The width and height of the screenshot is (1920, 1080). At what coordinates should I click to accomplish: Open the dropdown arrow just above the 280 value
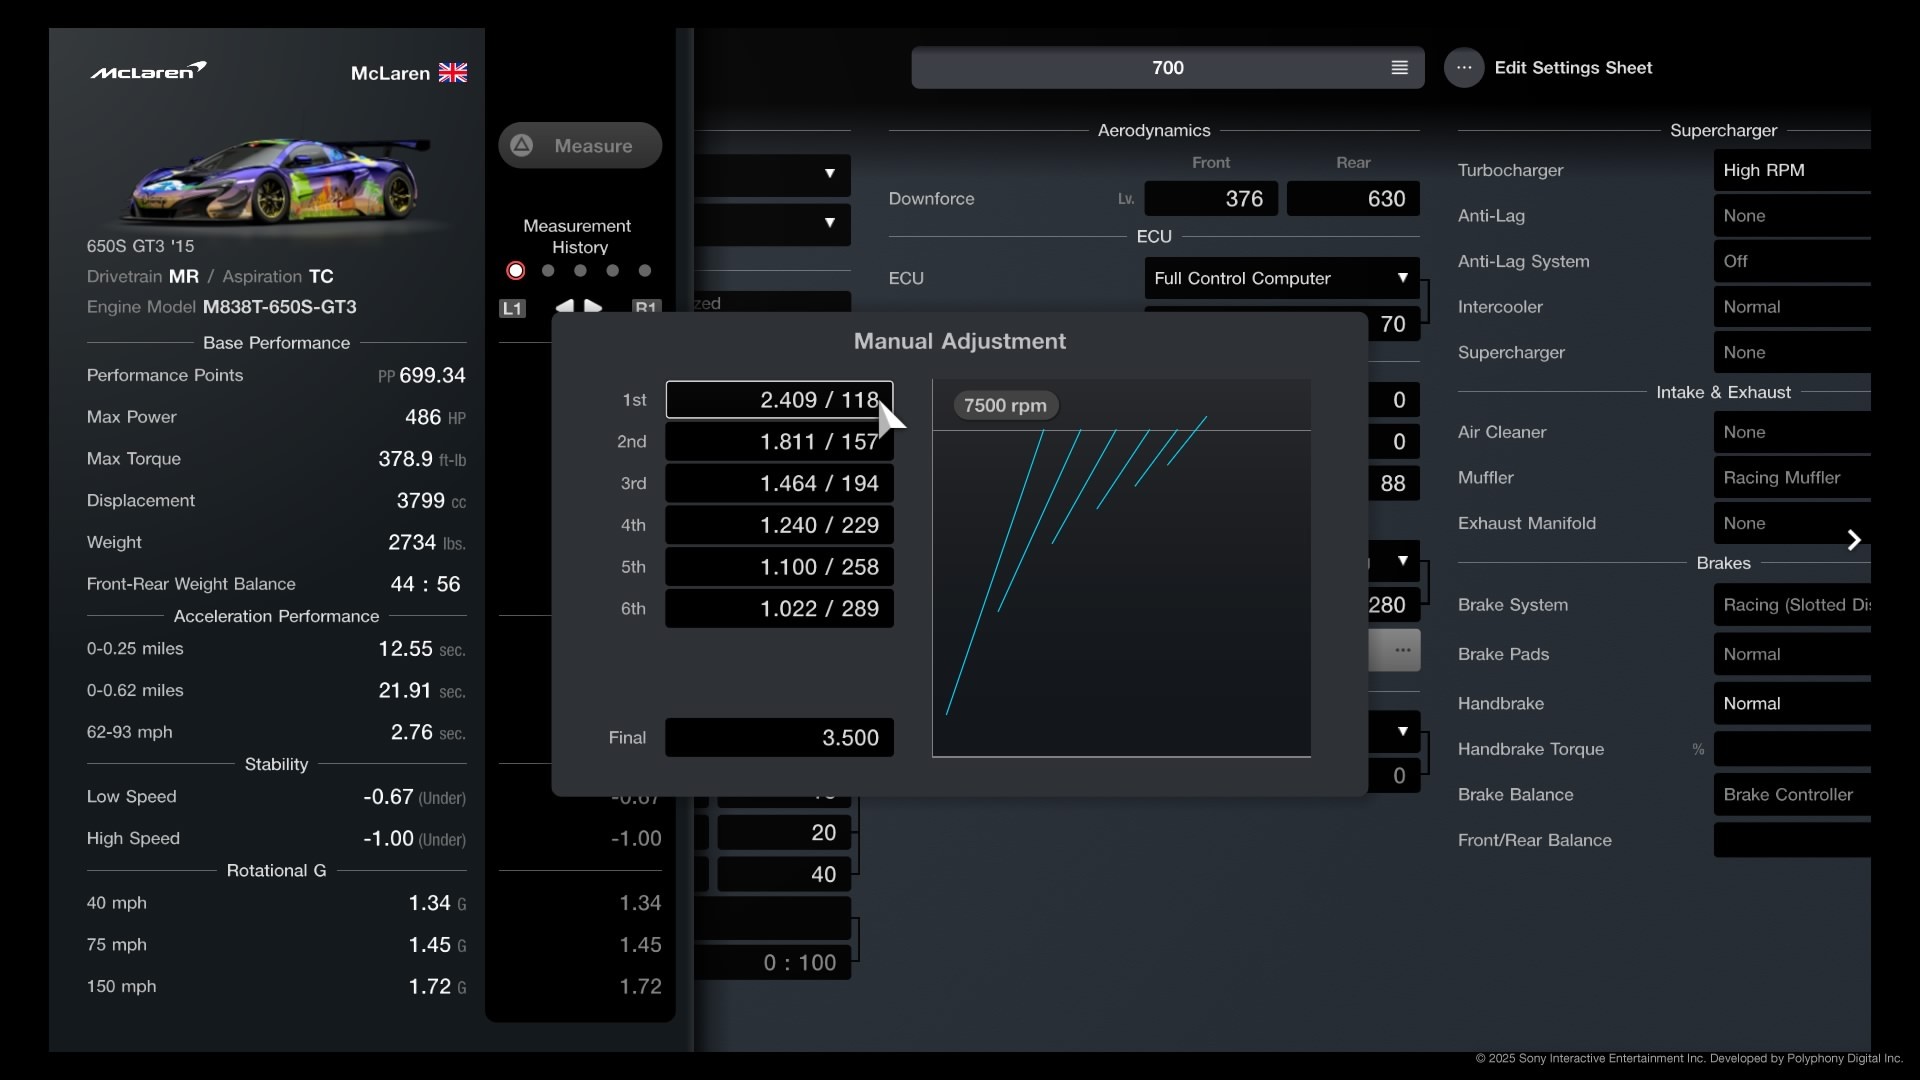[x=1403, y=561]
